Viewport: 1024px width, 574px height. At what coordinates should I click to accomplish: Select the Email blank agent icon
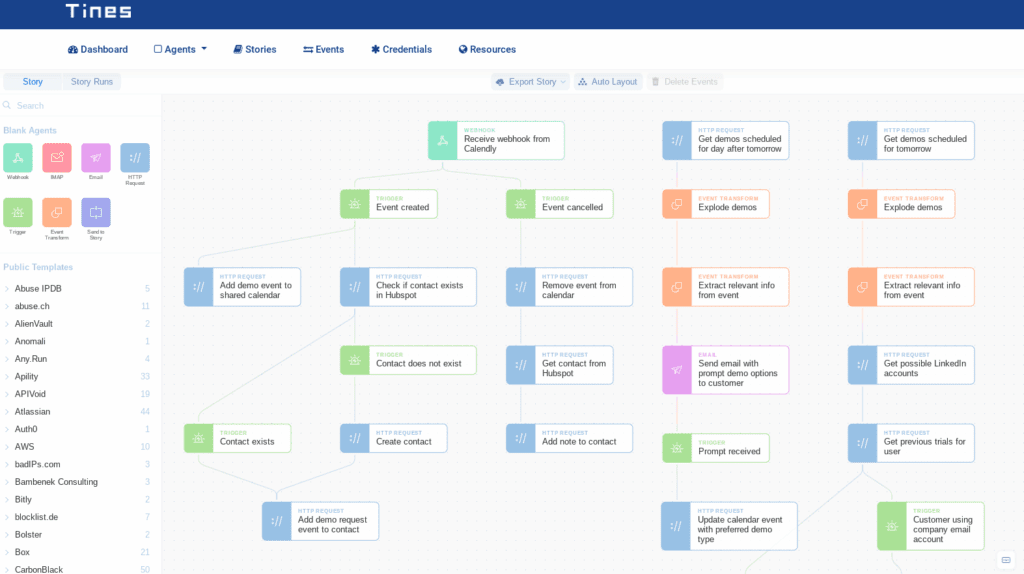coord(96,158)
